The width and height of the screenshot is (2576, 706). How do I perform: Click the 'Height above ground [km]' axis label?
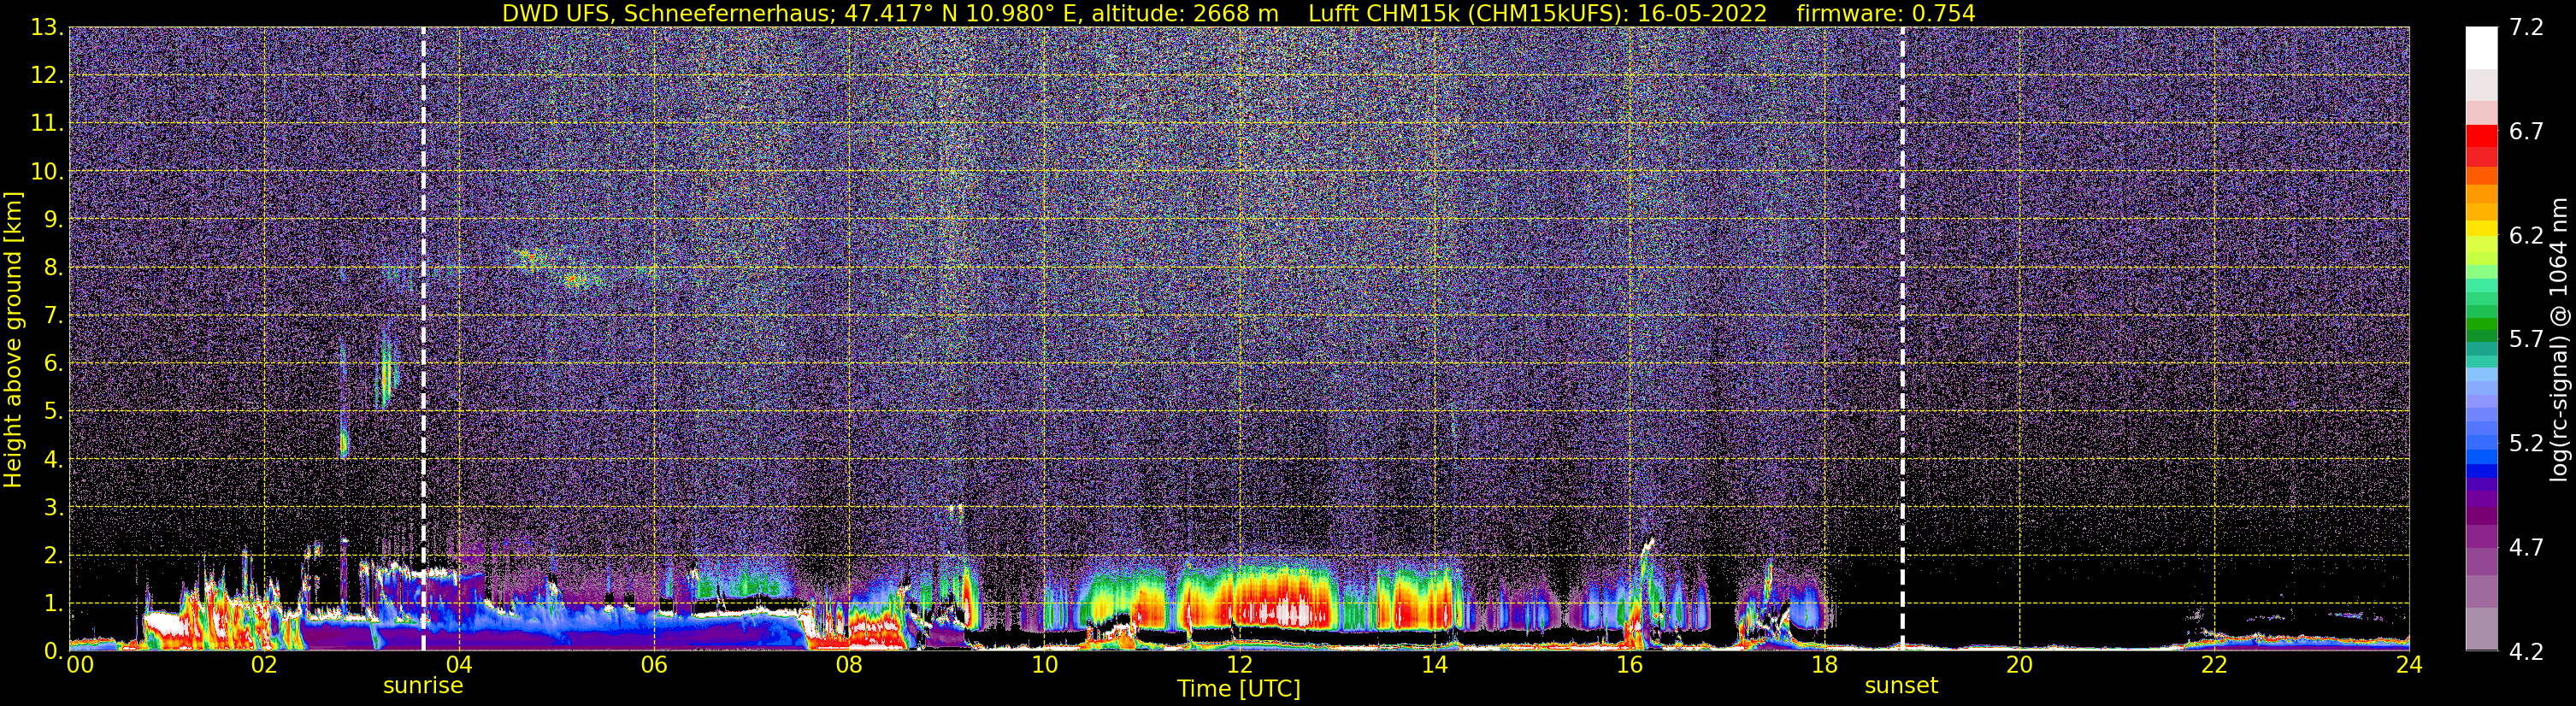(x=13, y=339)
